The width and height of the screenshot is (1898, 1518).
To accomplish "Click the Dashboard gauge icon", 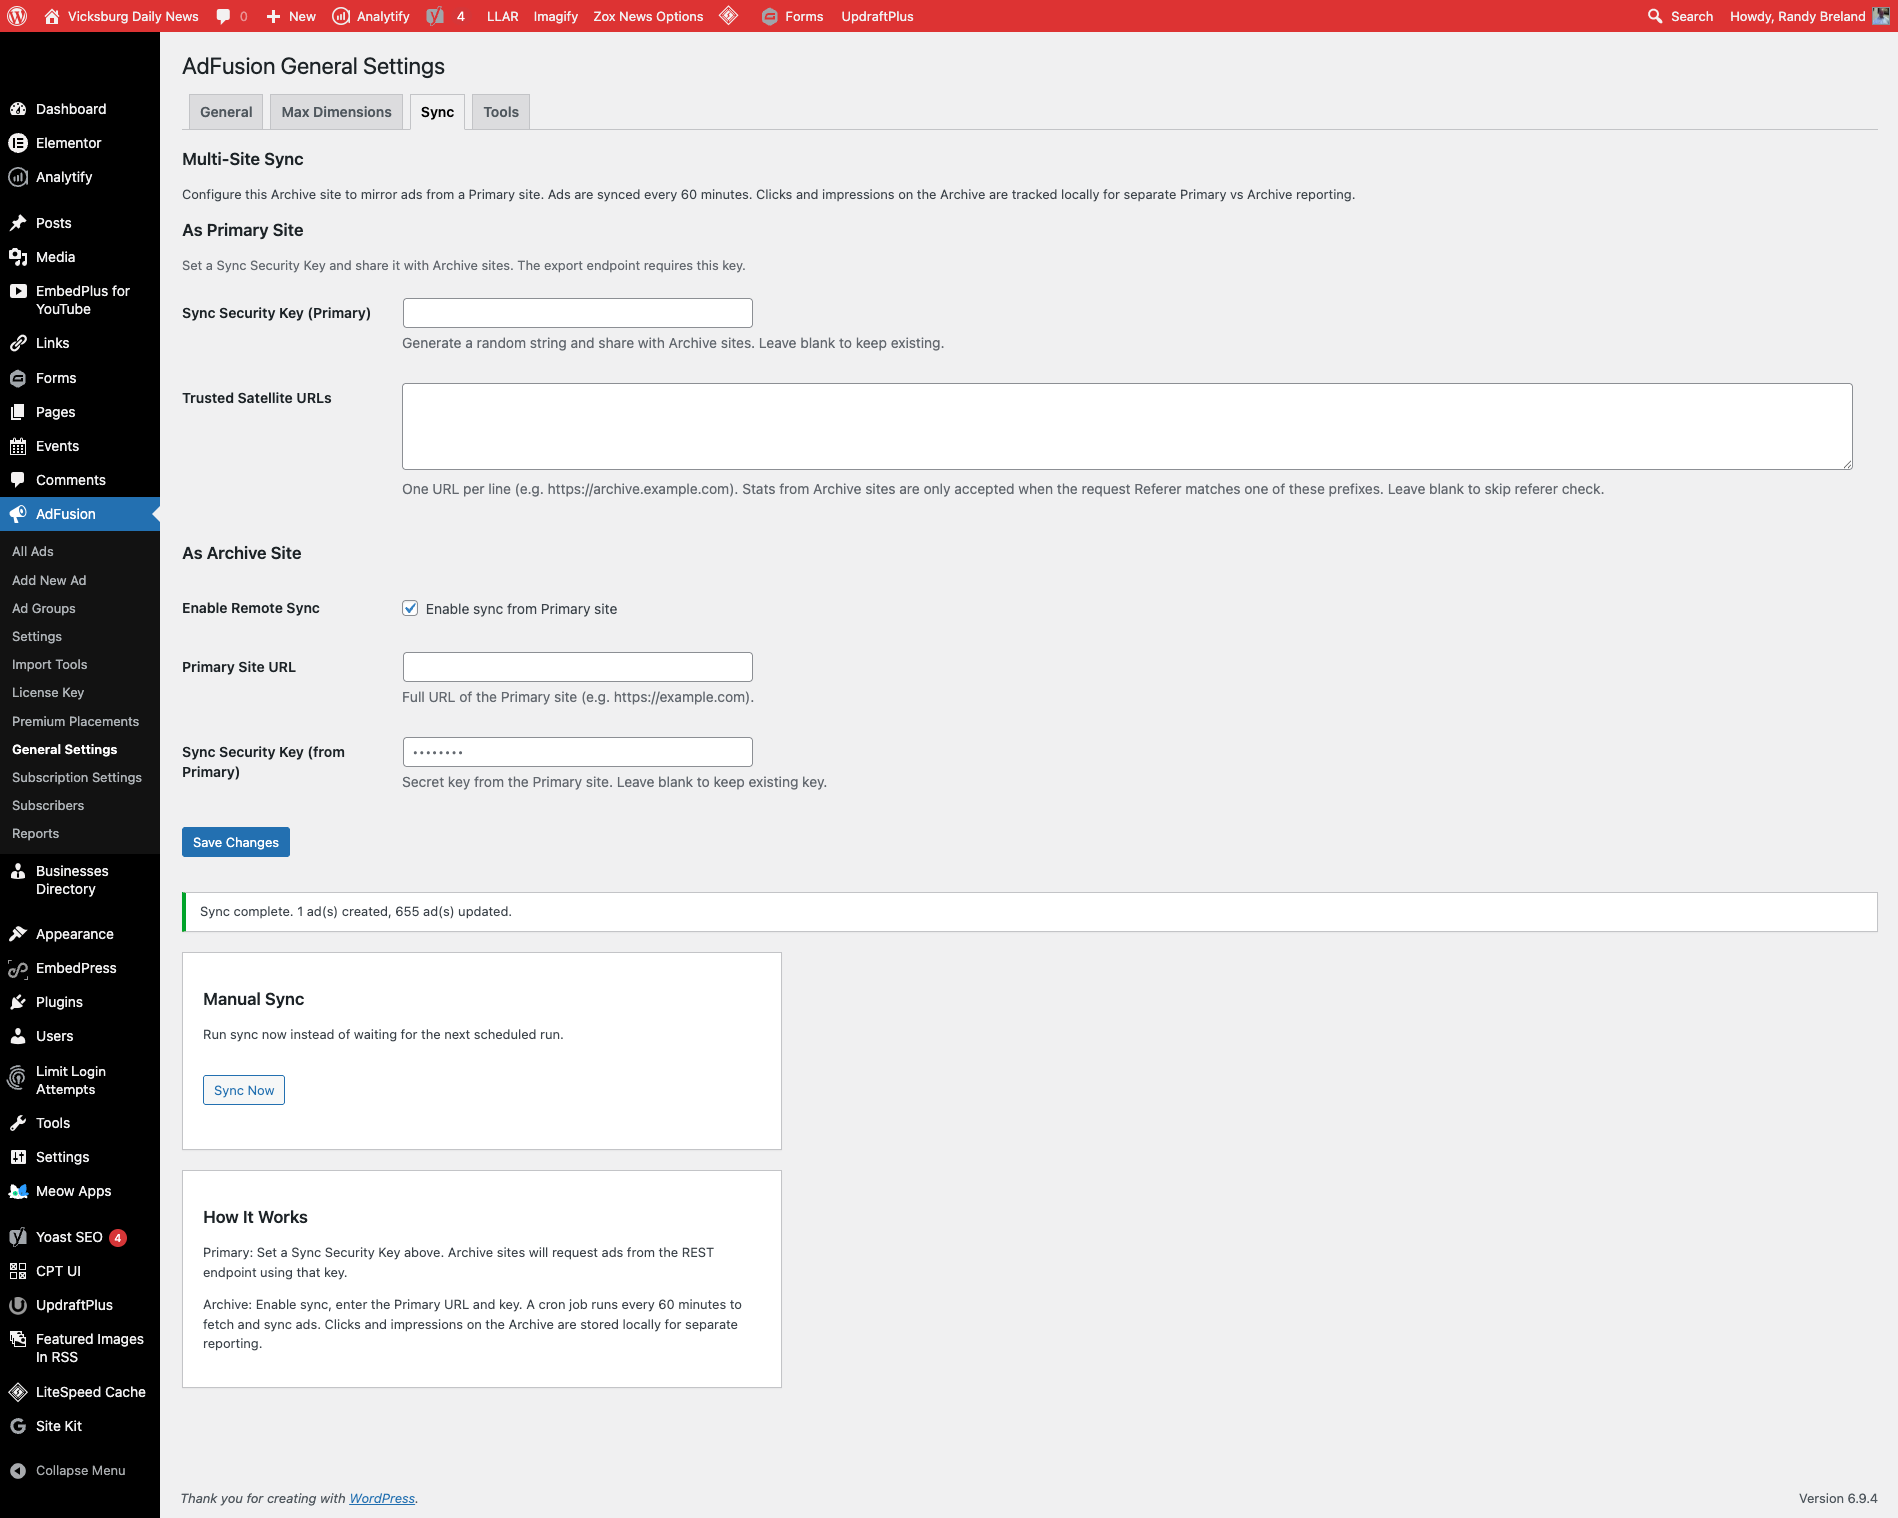I will [18, 109].
